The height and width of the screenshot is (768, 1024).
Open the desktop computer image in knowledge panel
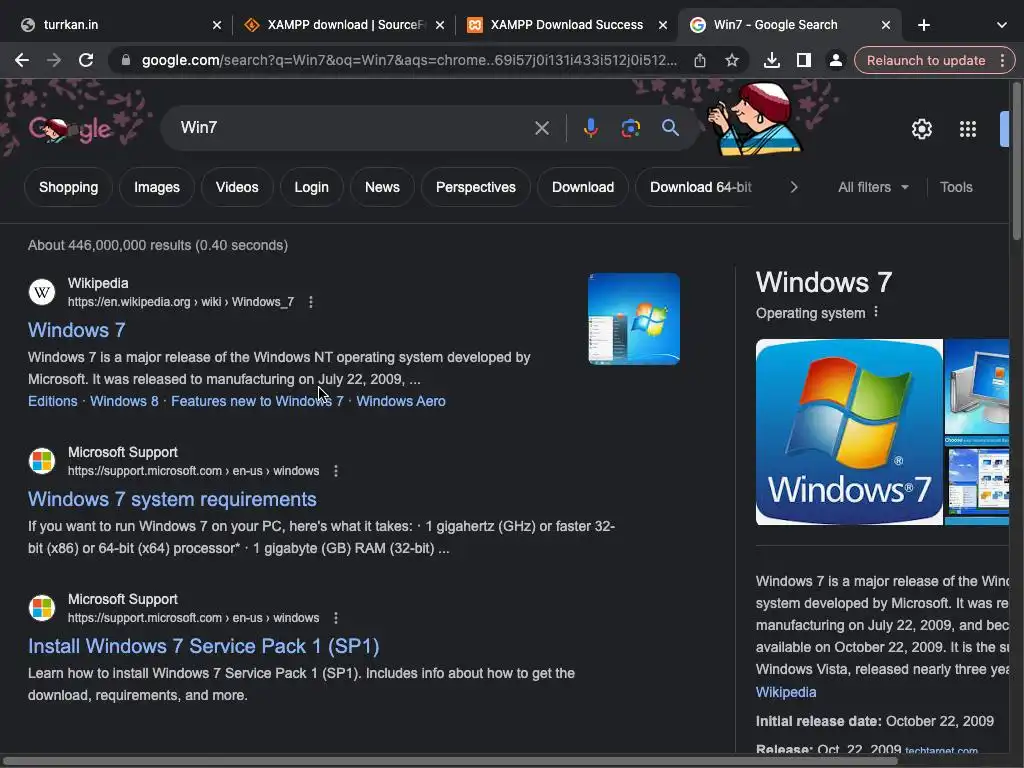coord(977,386)
